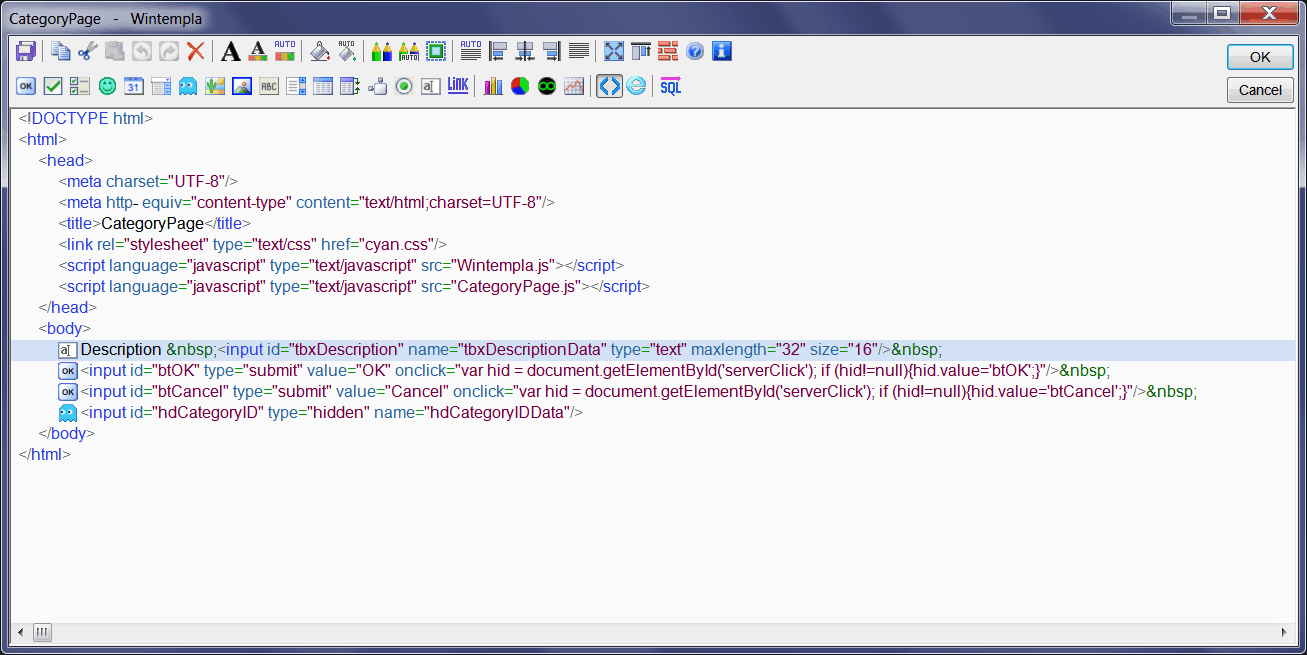The image size is (1307, 655).
Task: Click the align-to-top icon
Action: [x=641, y=51]
